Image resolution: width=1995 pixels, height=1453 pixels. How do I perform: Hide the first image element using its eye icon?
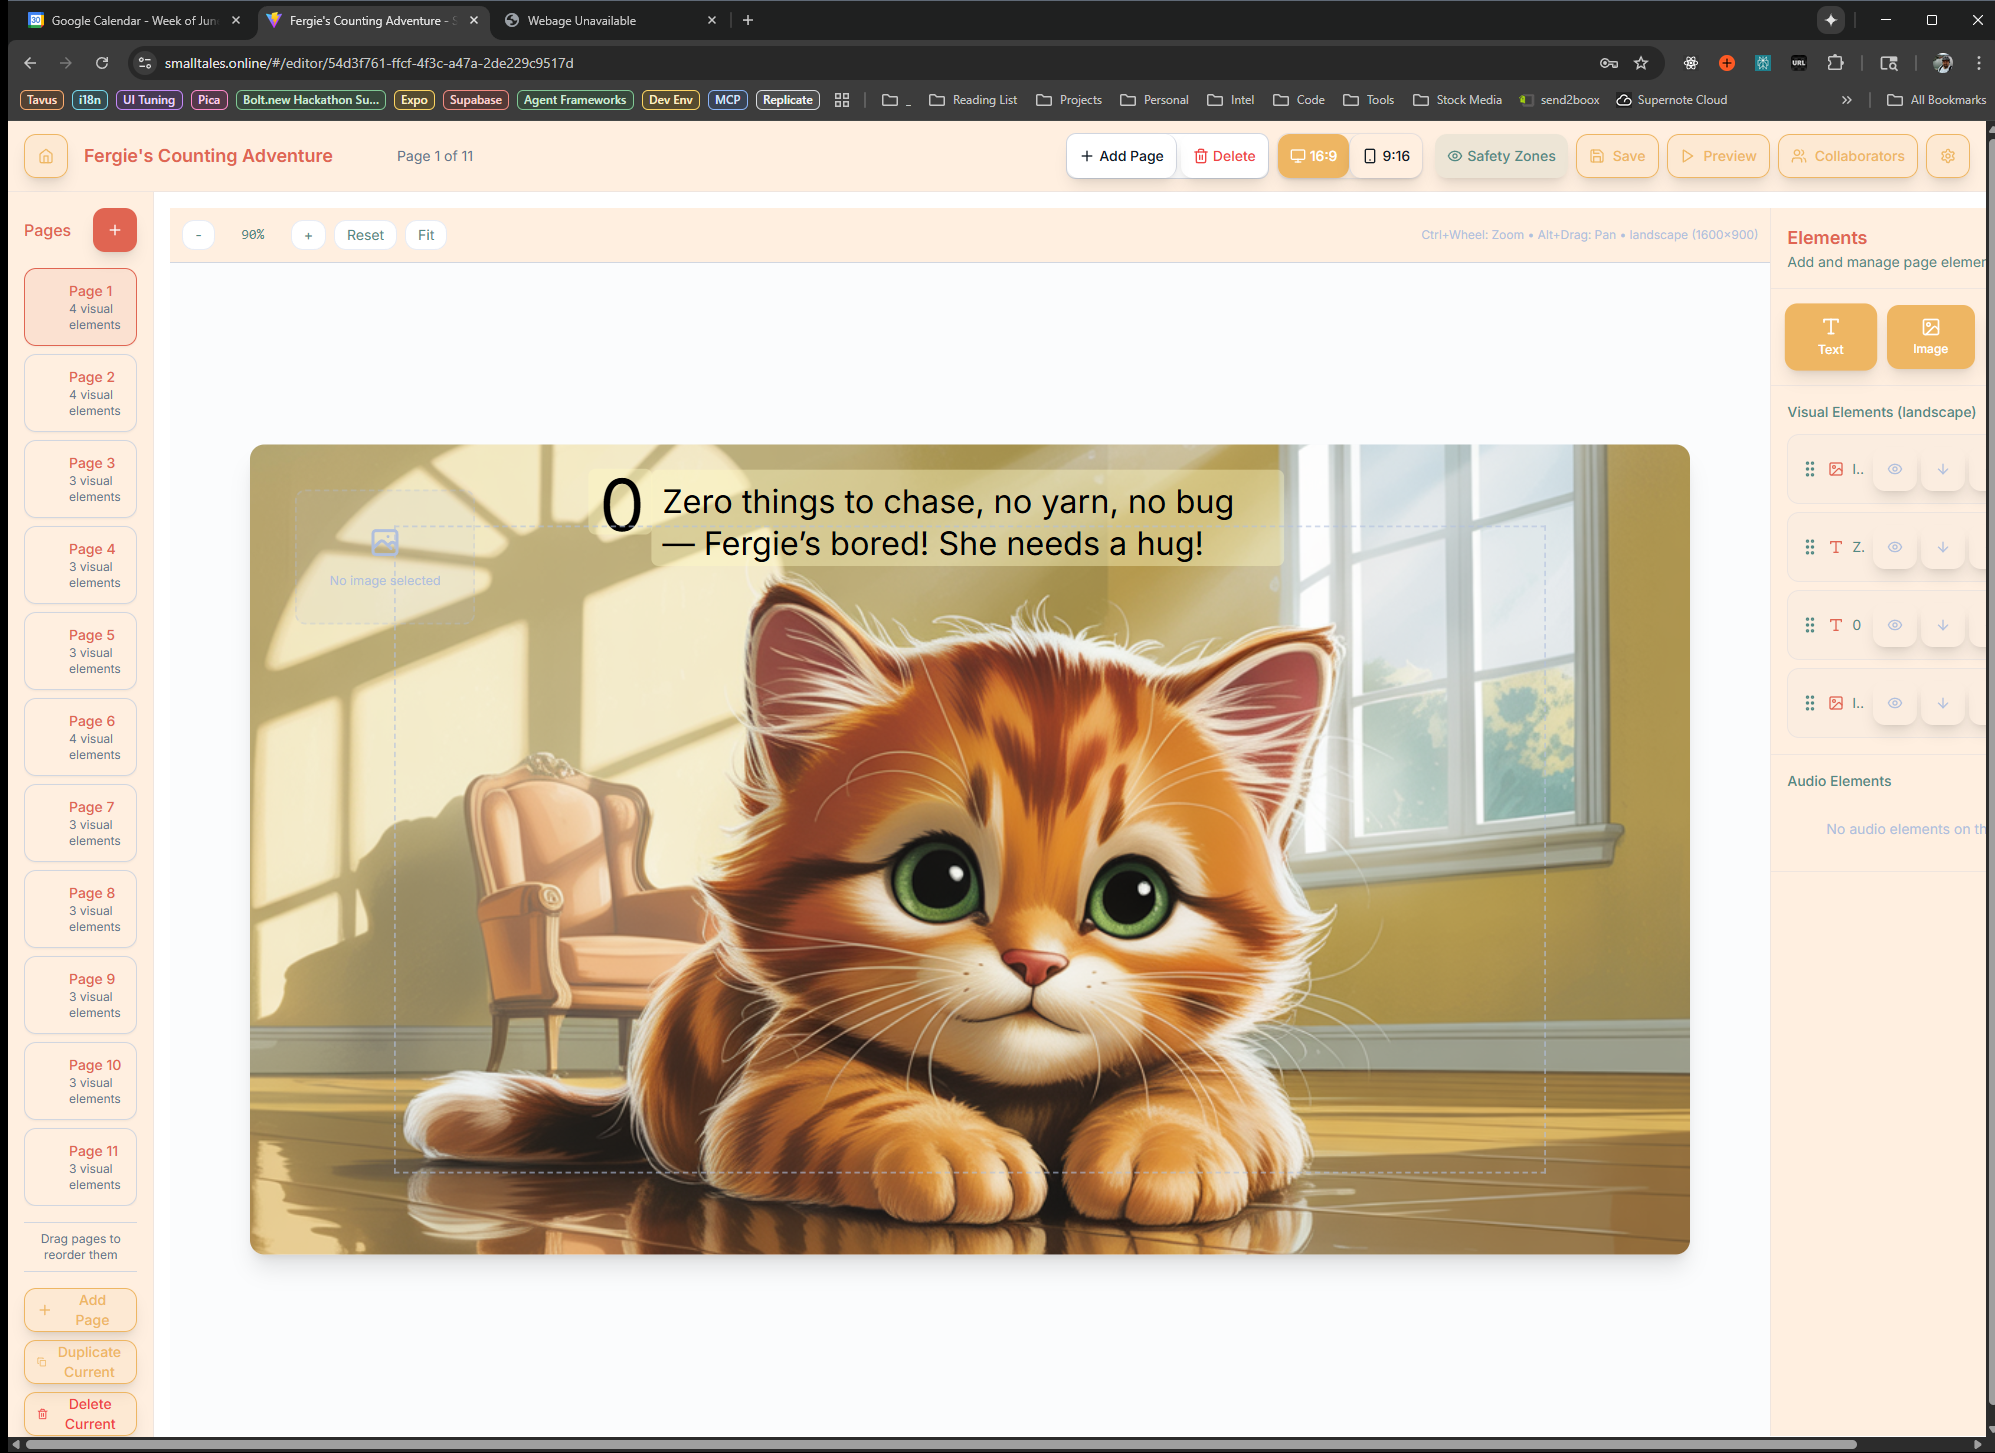(x=1894, y=469)
